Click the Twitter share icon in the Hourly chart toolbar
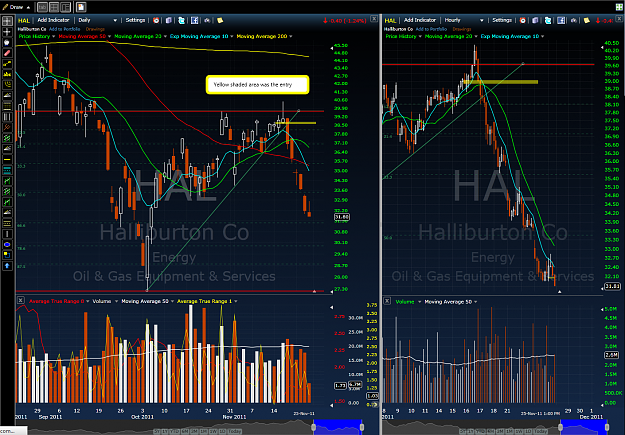Viewport: 625px width, 435px height. pyautogui.click(x=548, y=20)
